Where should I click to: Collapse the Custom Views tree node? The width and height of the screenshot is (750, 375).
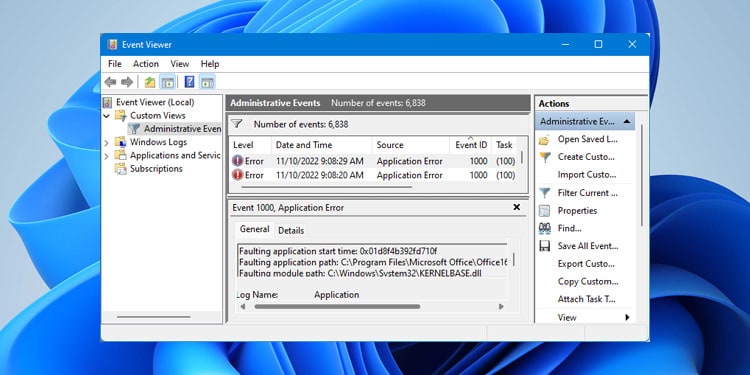pos(107,116)
